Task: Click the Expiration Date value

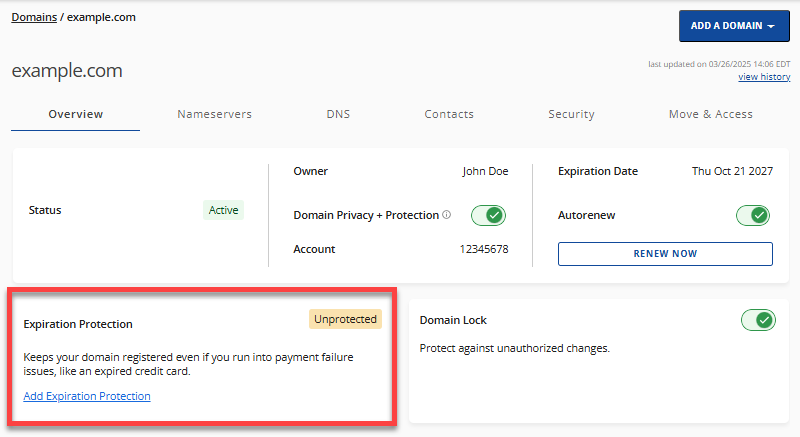Action: click(x=732, y=171)
